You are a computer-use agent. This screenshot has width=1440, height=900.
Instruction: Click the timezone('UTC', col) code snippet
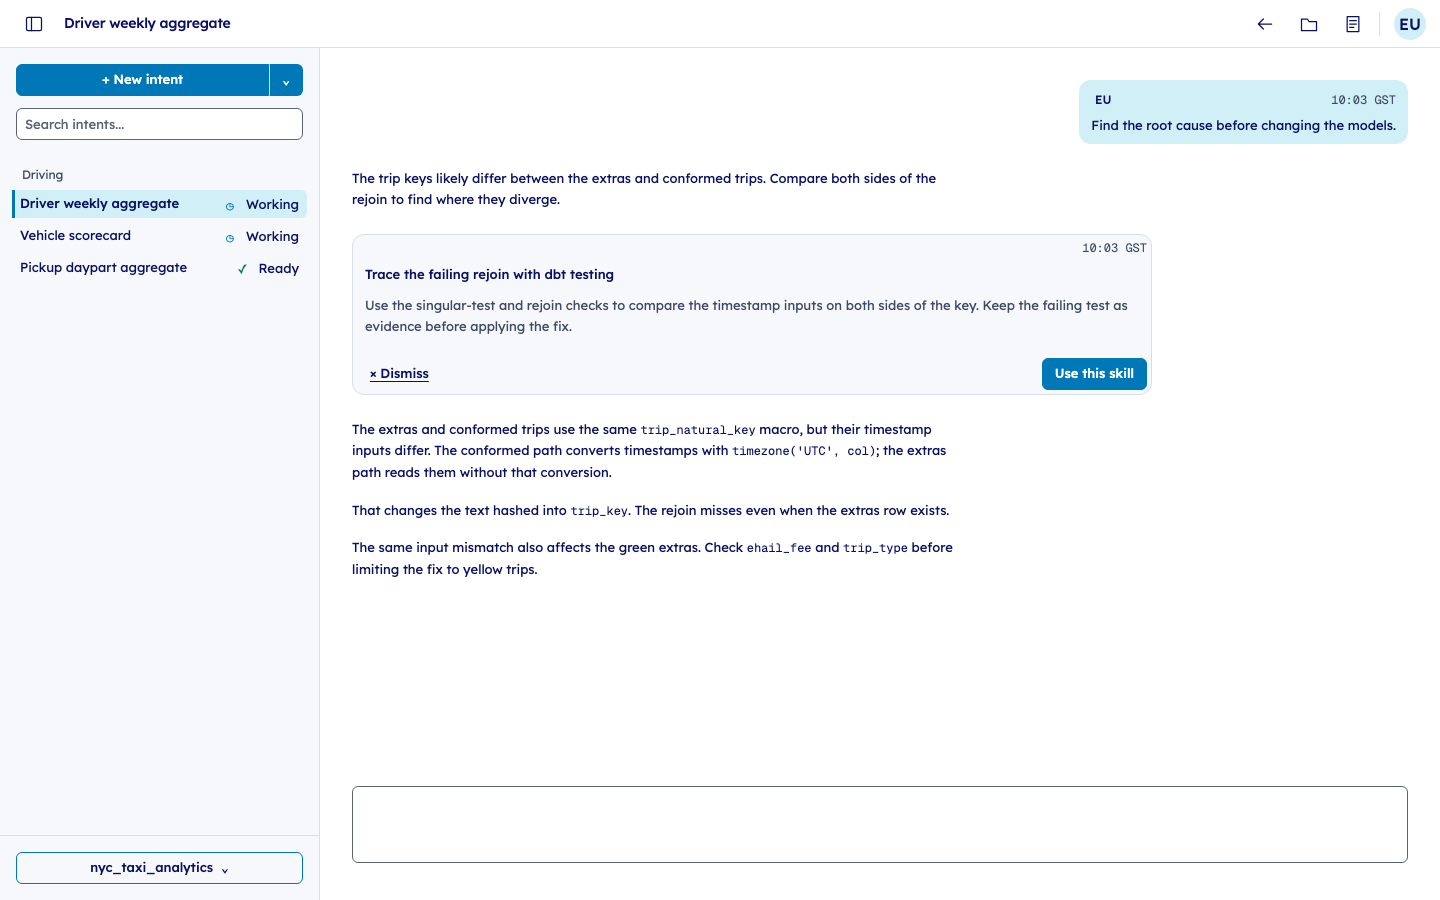tap(804, 451)
